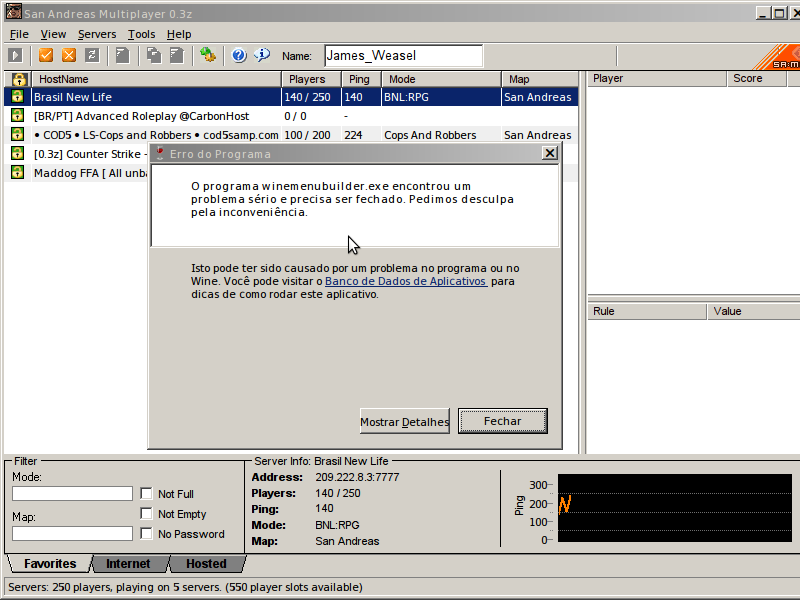800x600 pixels.
Task: Enable the Not Full filter checkbox
Action: tap(146, 493)
